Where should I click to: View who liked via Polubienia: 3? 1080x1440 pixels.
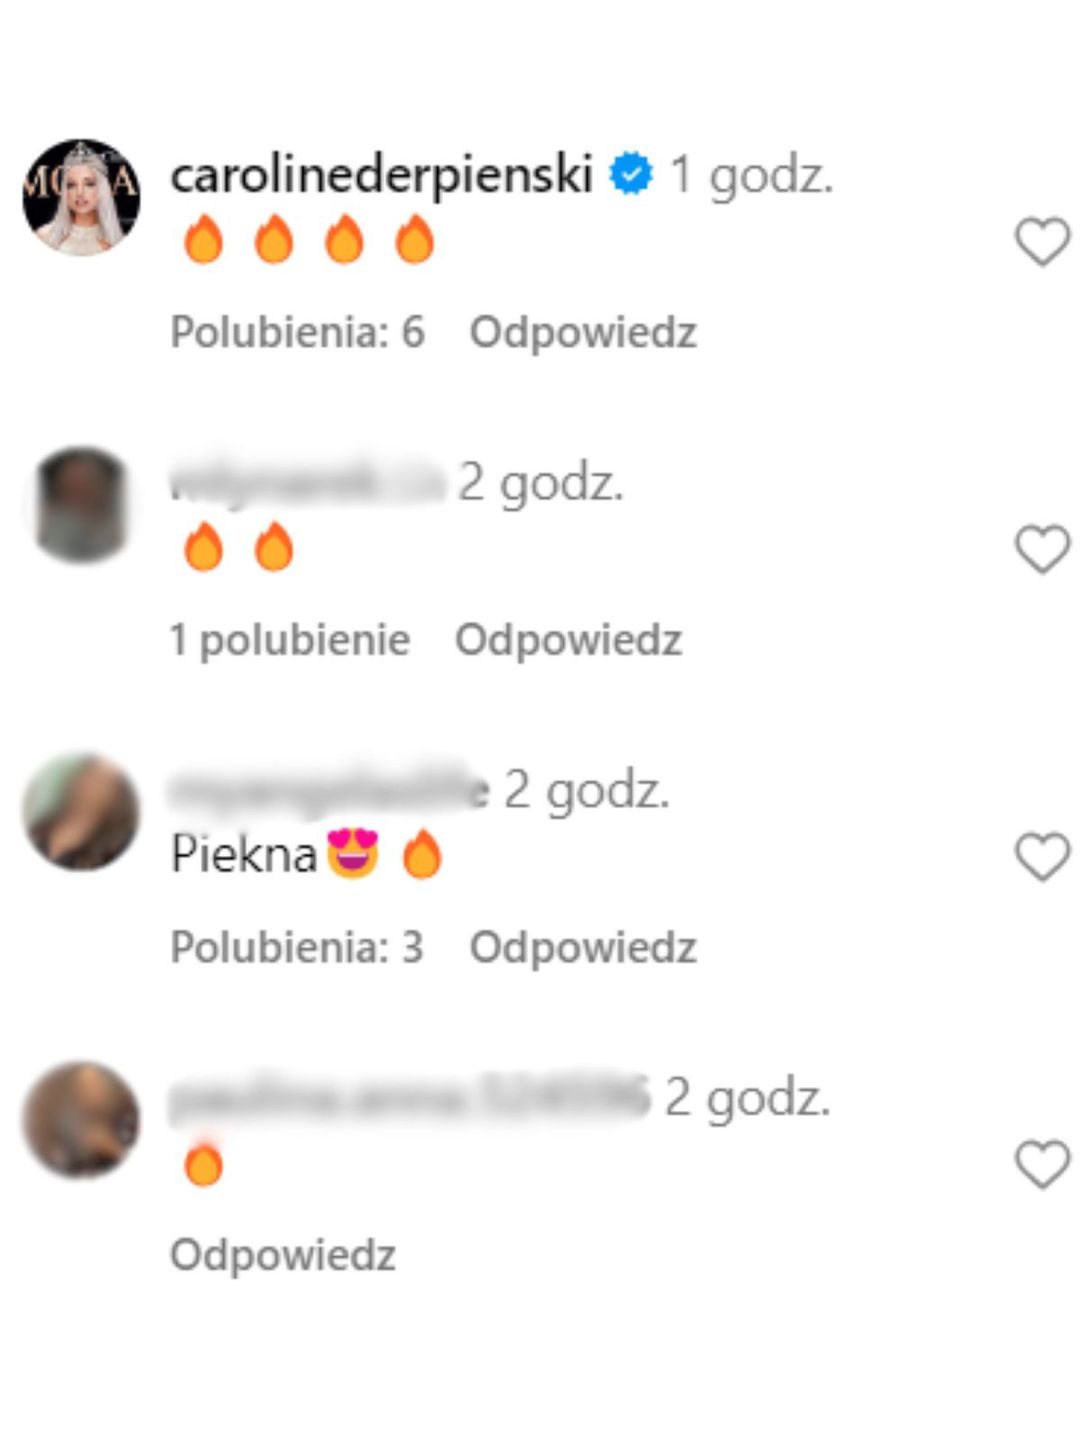pos(297,947)
